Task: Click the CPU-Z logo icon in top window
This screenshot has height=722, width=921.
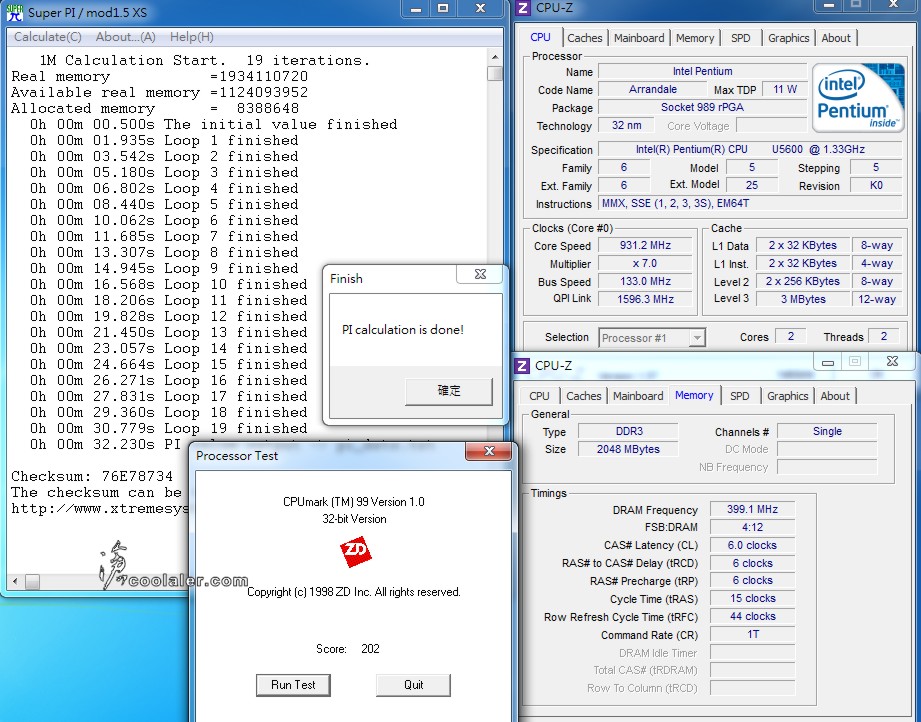Action: click(523, 8)
